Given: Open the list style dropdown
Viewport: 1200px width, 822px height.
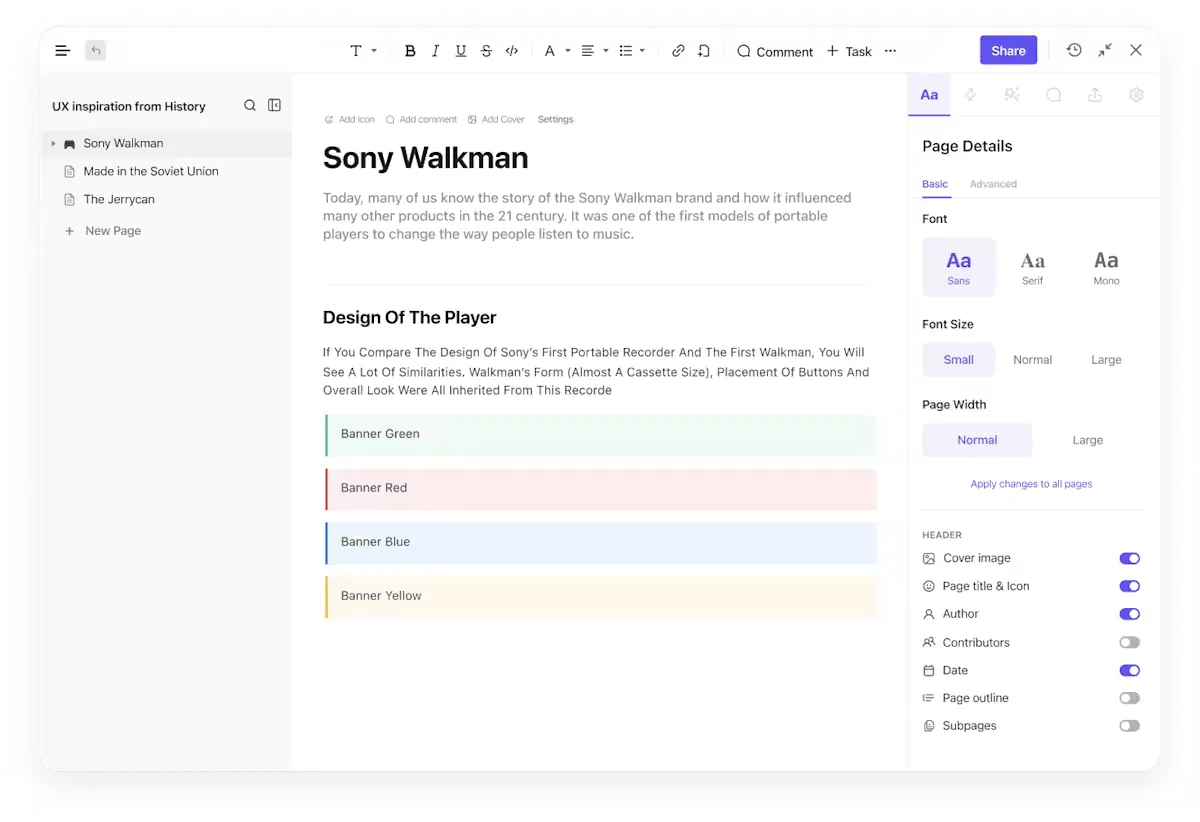Looking at the screenshot, I should [x=632, y=51].
